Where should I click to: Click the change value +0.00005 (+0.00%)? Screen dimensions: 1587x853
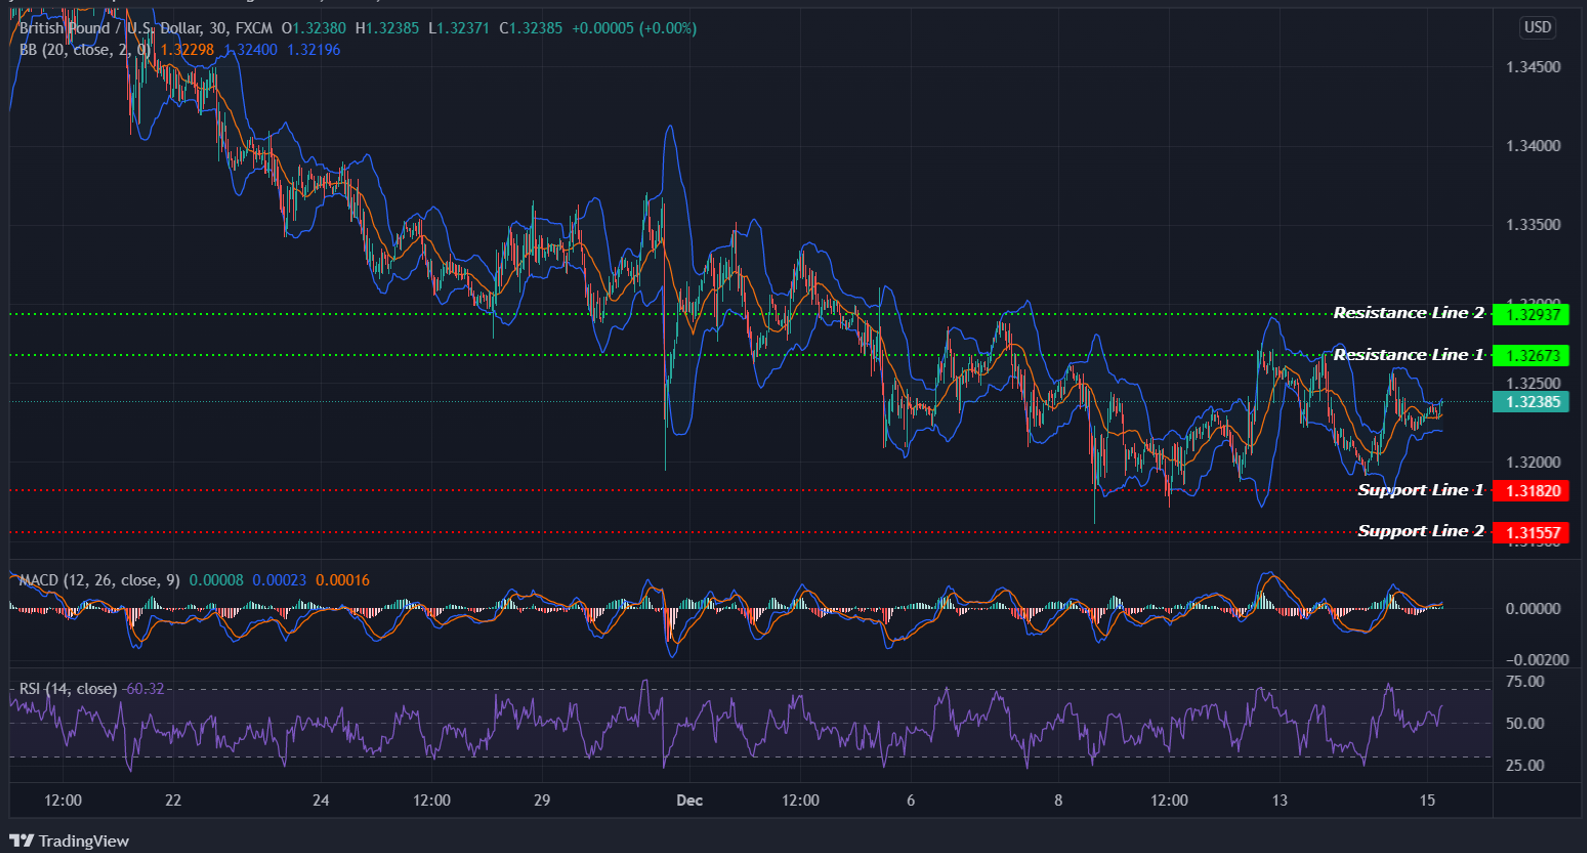634,28
